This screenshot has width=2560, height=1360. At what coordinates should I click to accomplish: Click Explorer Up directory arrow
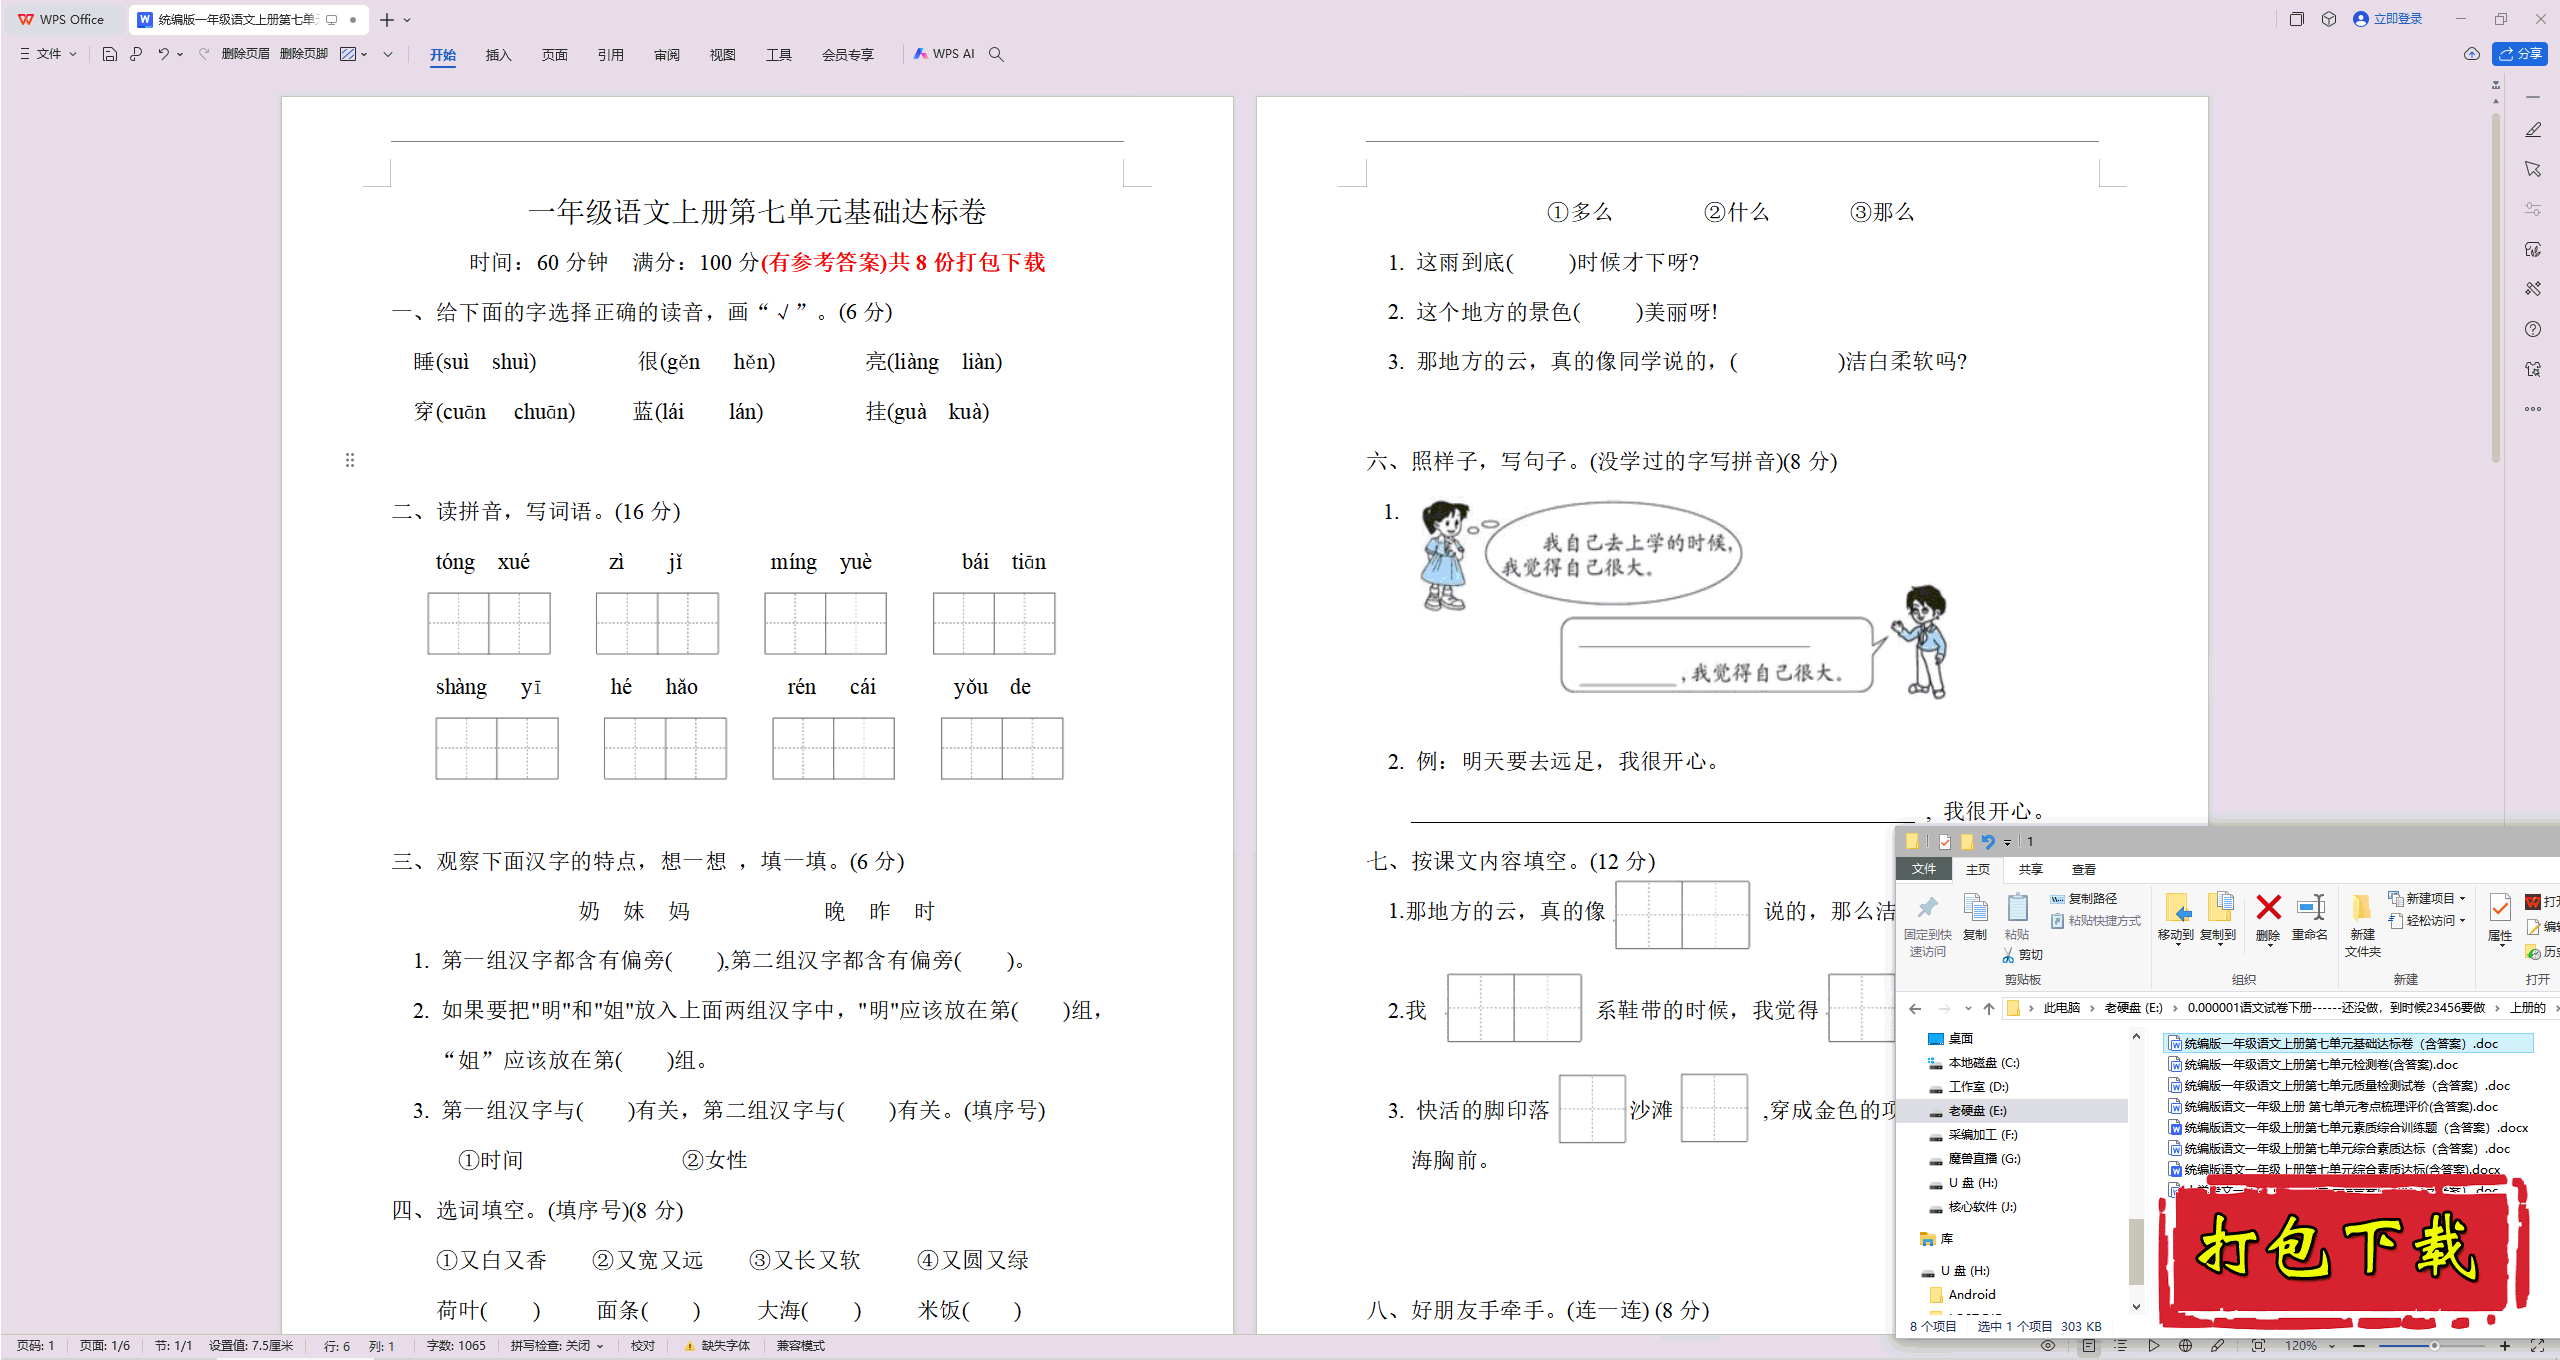(x=1989, y=1008)
